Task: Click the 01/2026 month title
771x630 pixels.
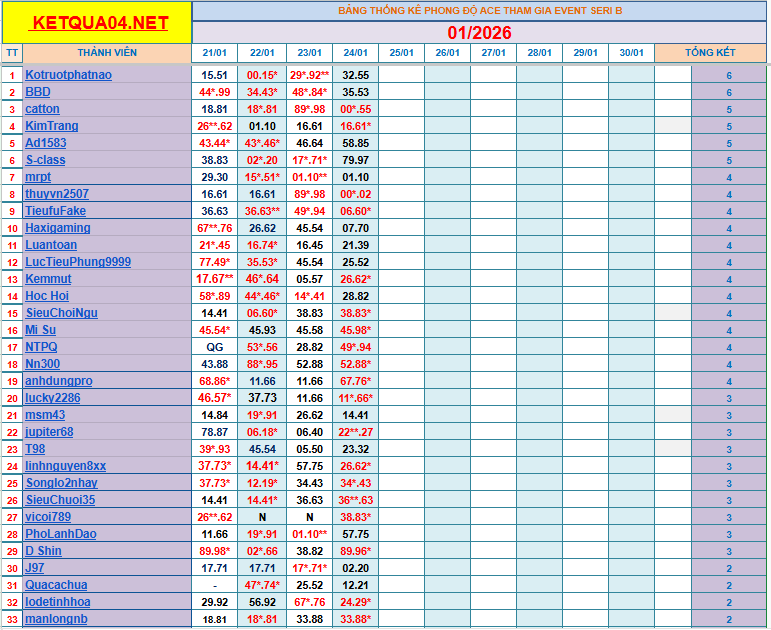Action: point(479,32)
